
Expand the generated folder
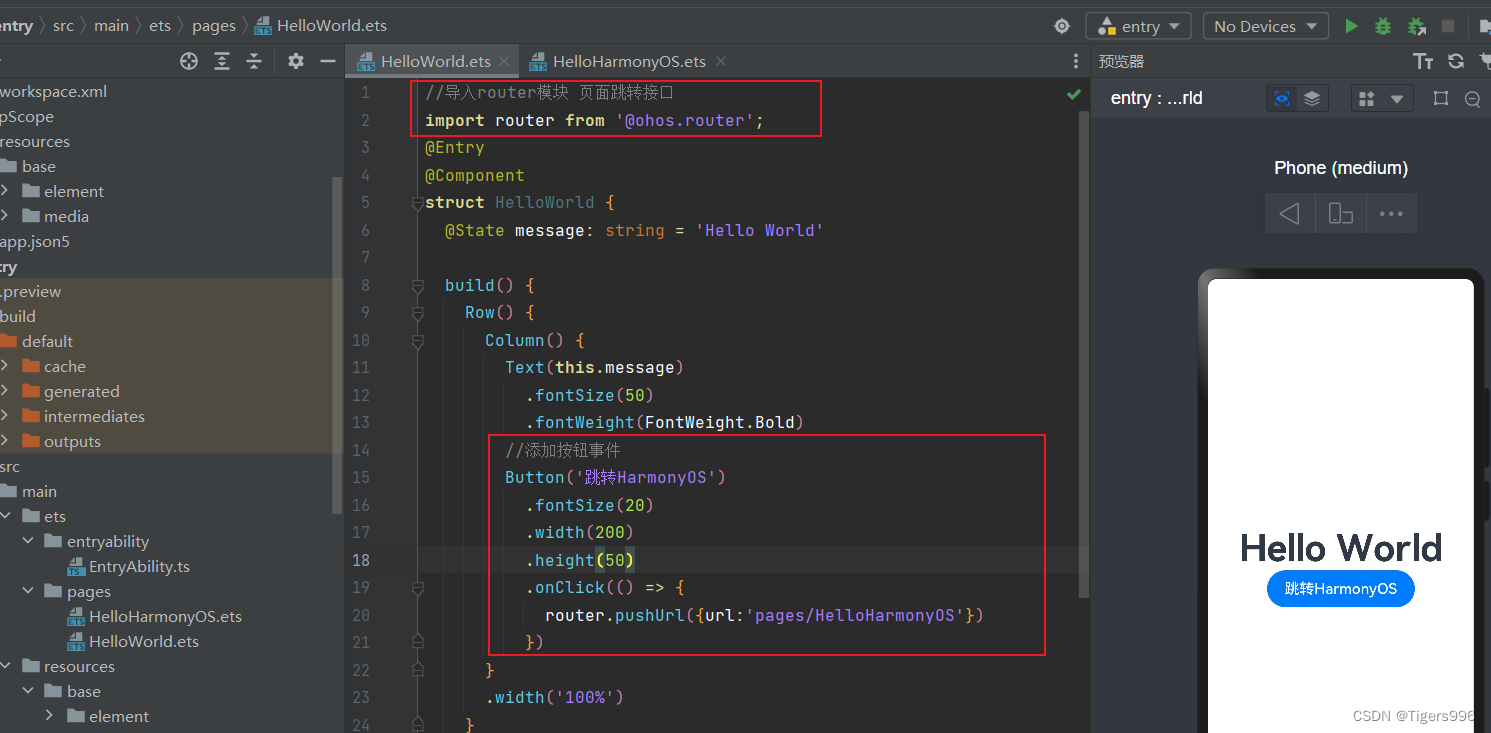(x=5, y=391)
